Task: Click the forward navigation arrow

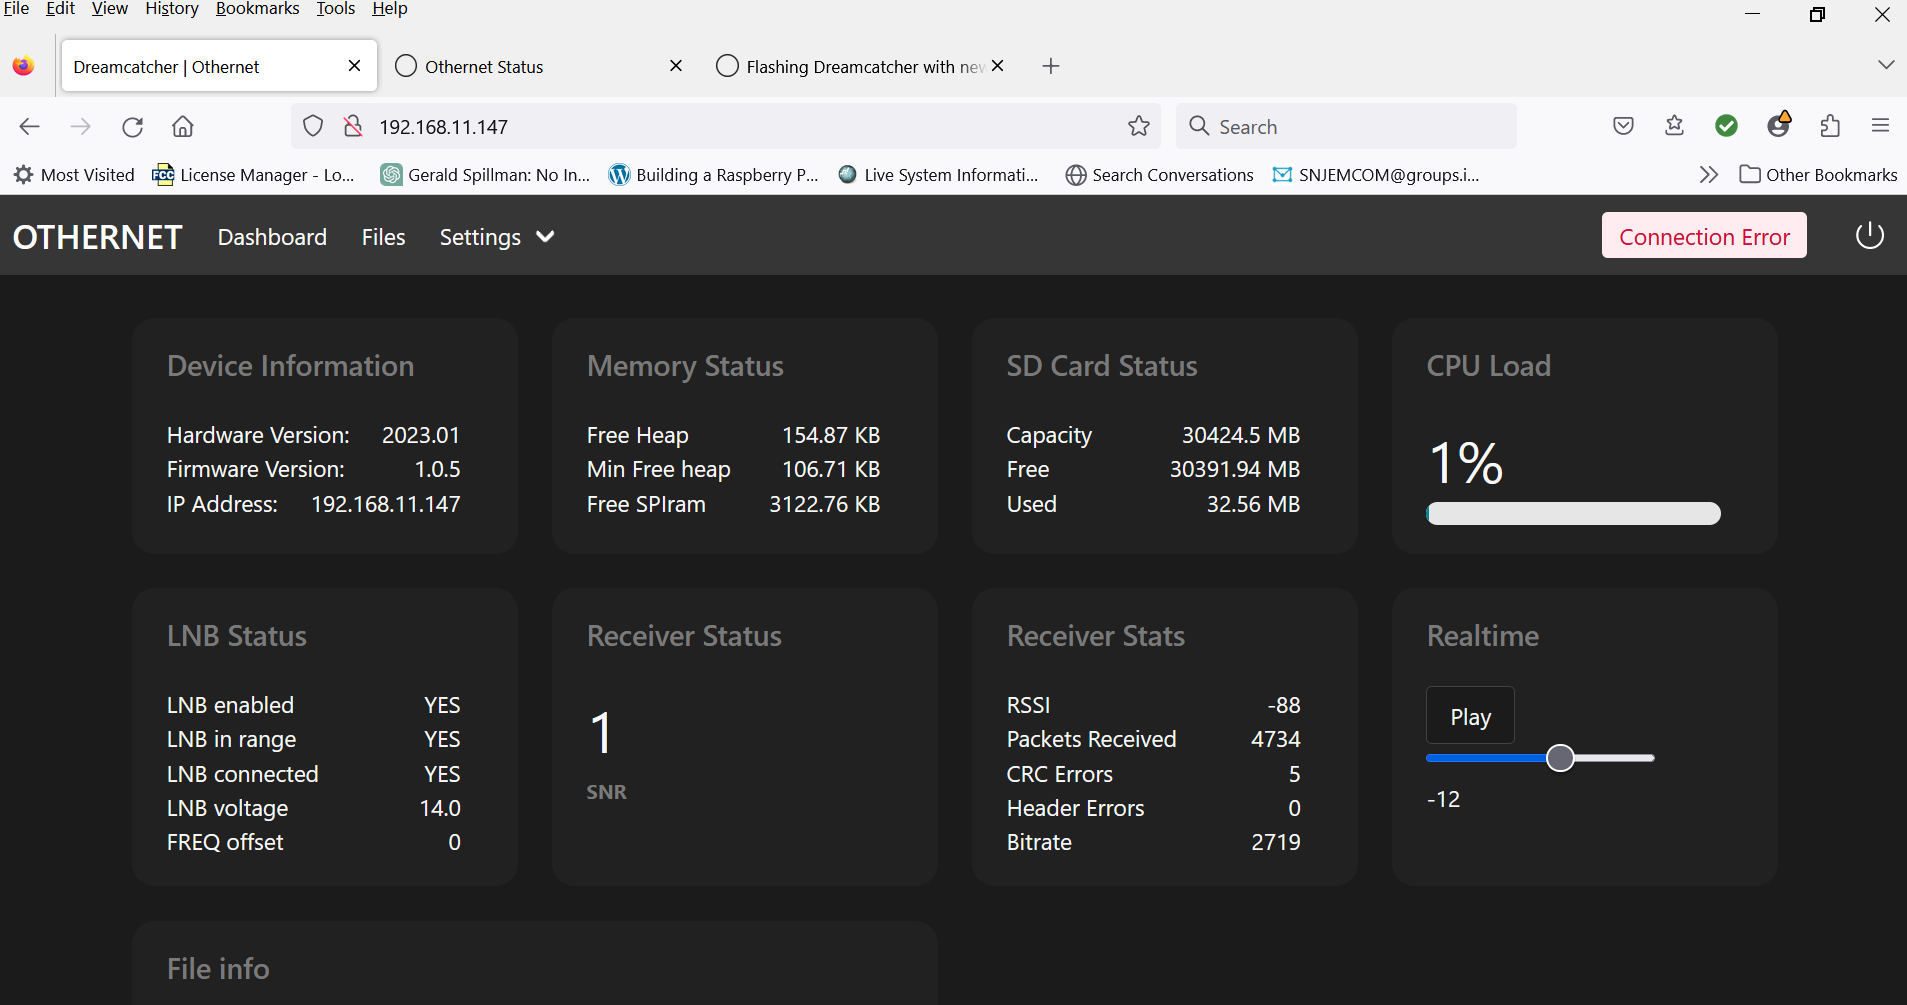Action: tap(81, 126)
